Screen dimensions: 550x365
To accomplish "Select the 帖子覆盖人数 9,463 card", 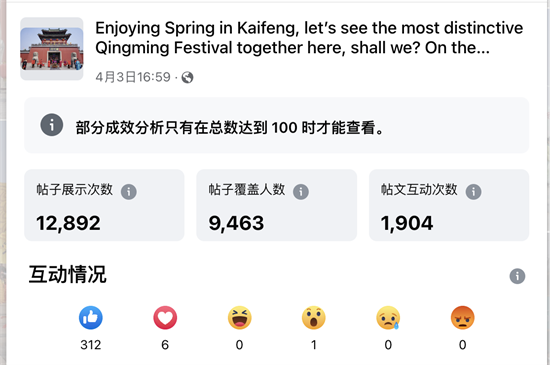I will [276, 205].
